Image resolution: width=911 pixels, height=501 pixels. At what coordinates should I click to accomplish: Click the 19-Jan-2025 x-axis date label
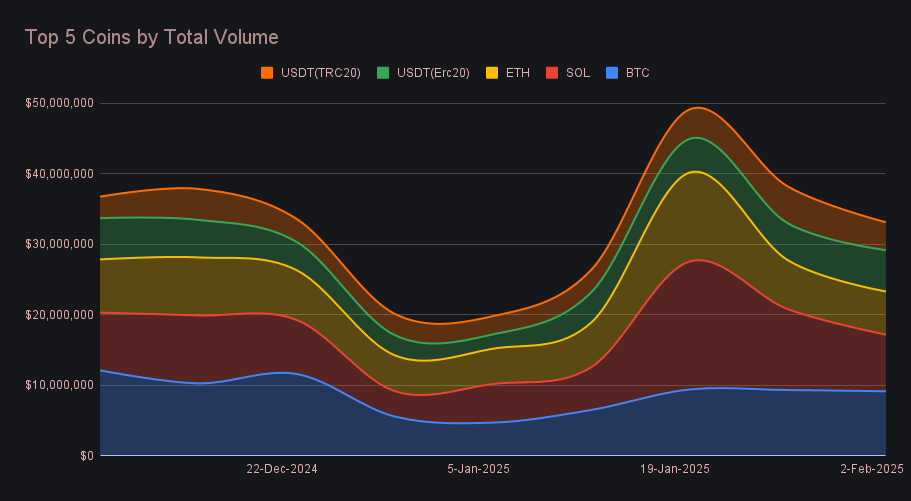[x=676, y=469]
